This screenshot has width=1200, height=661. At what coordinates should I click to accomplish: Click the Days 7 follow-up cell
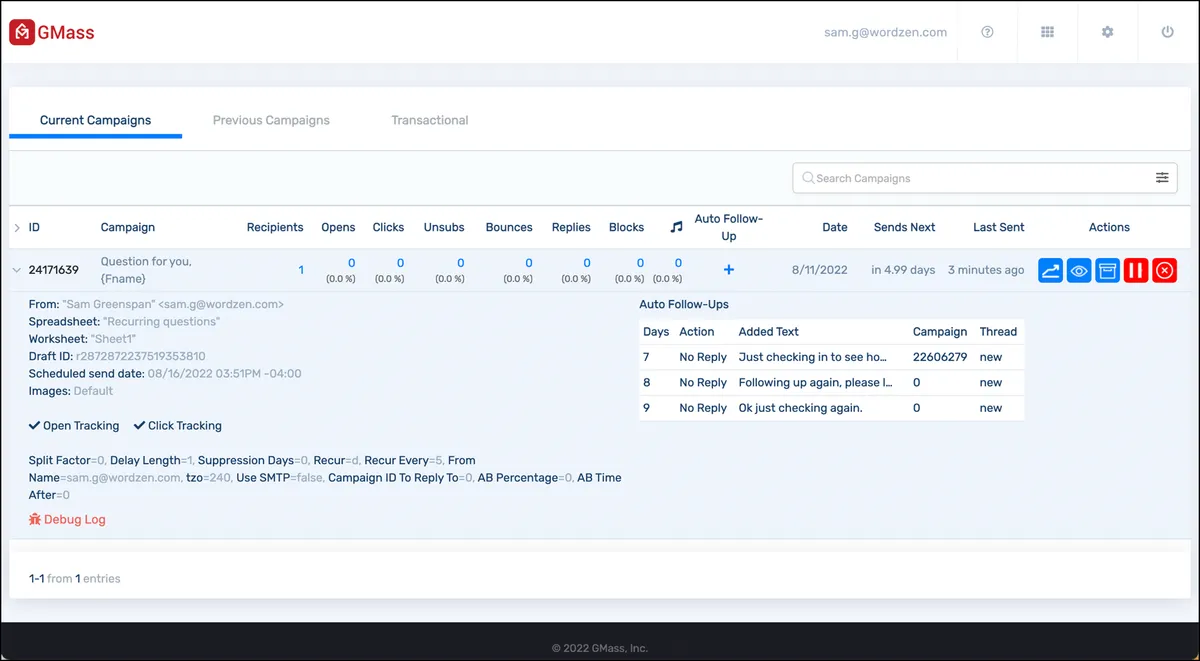click(x=646, y=357)
